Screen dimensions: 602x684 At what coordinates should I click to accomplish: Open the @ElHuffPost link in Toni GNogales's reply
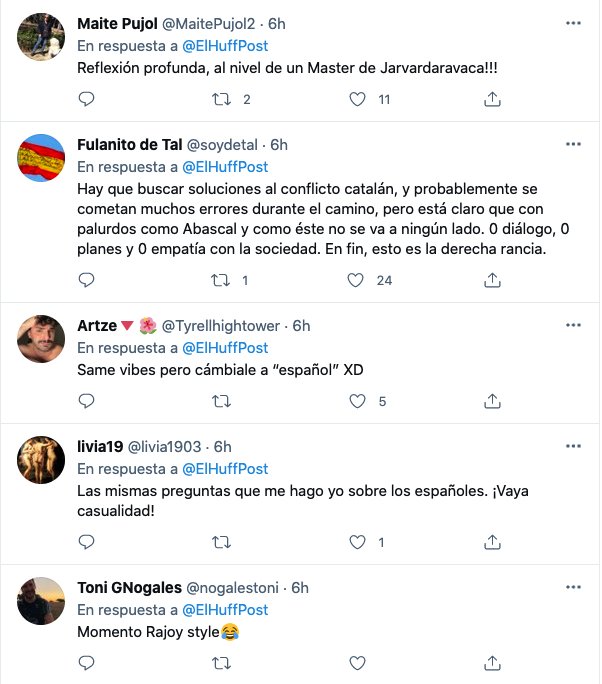click(225, 609)
